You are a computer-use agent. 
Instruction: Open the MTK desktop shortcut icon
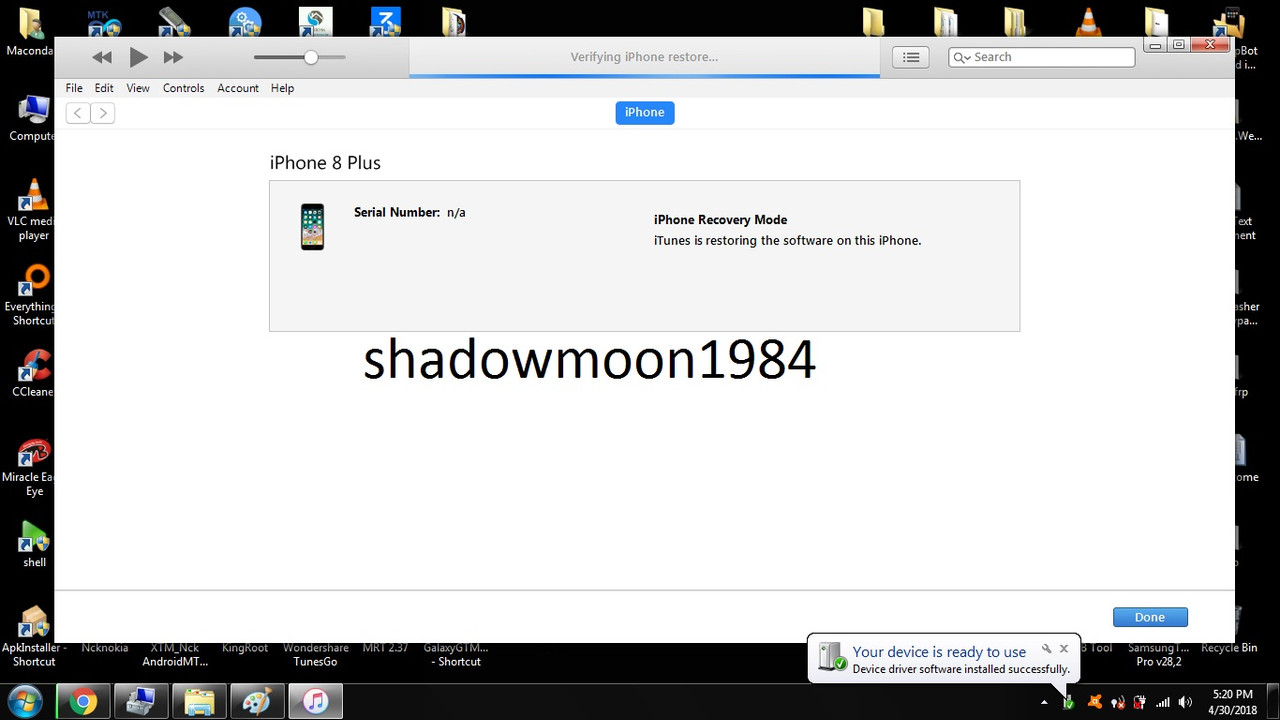pos(103,22)
